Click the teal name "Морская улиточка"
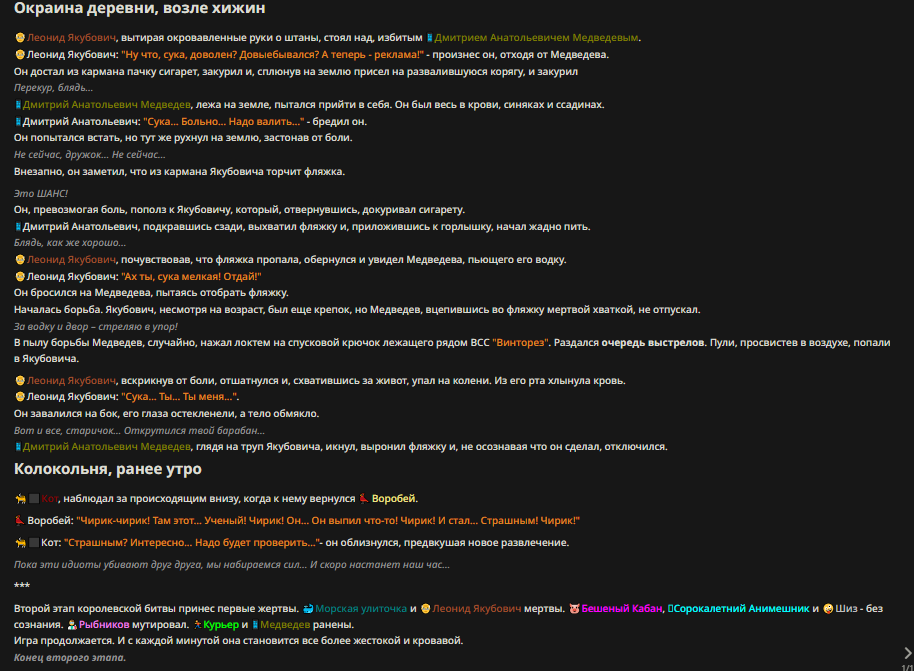 (361, 608)
